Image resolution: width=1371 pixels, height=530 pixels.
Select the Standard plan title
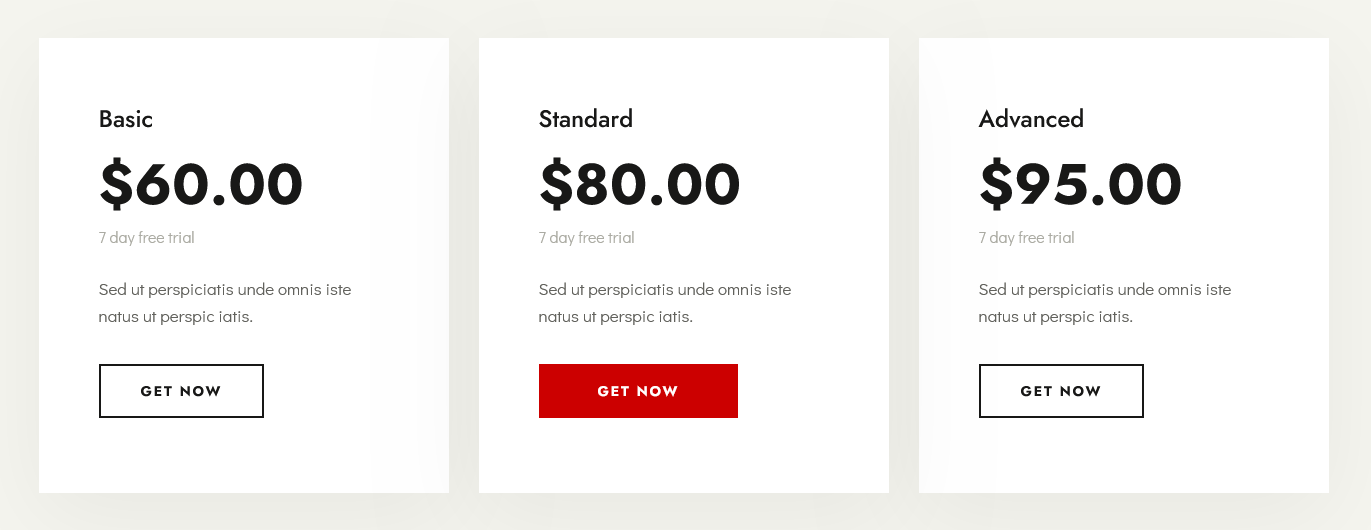(x=586, y=119)
